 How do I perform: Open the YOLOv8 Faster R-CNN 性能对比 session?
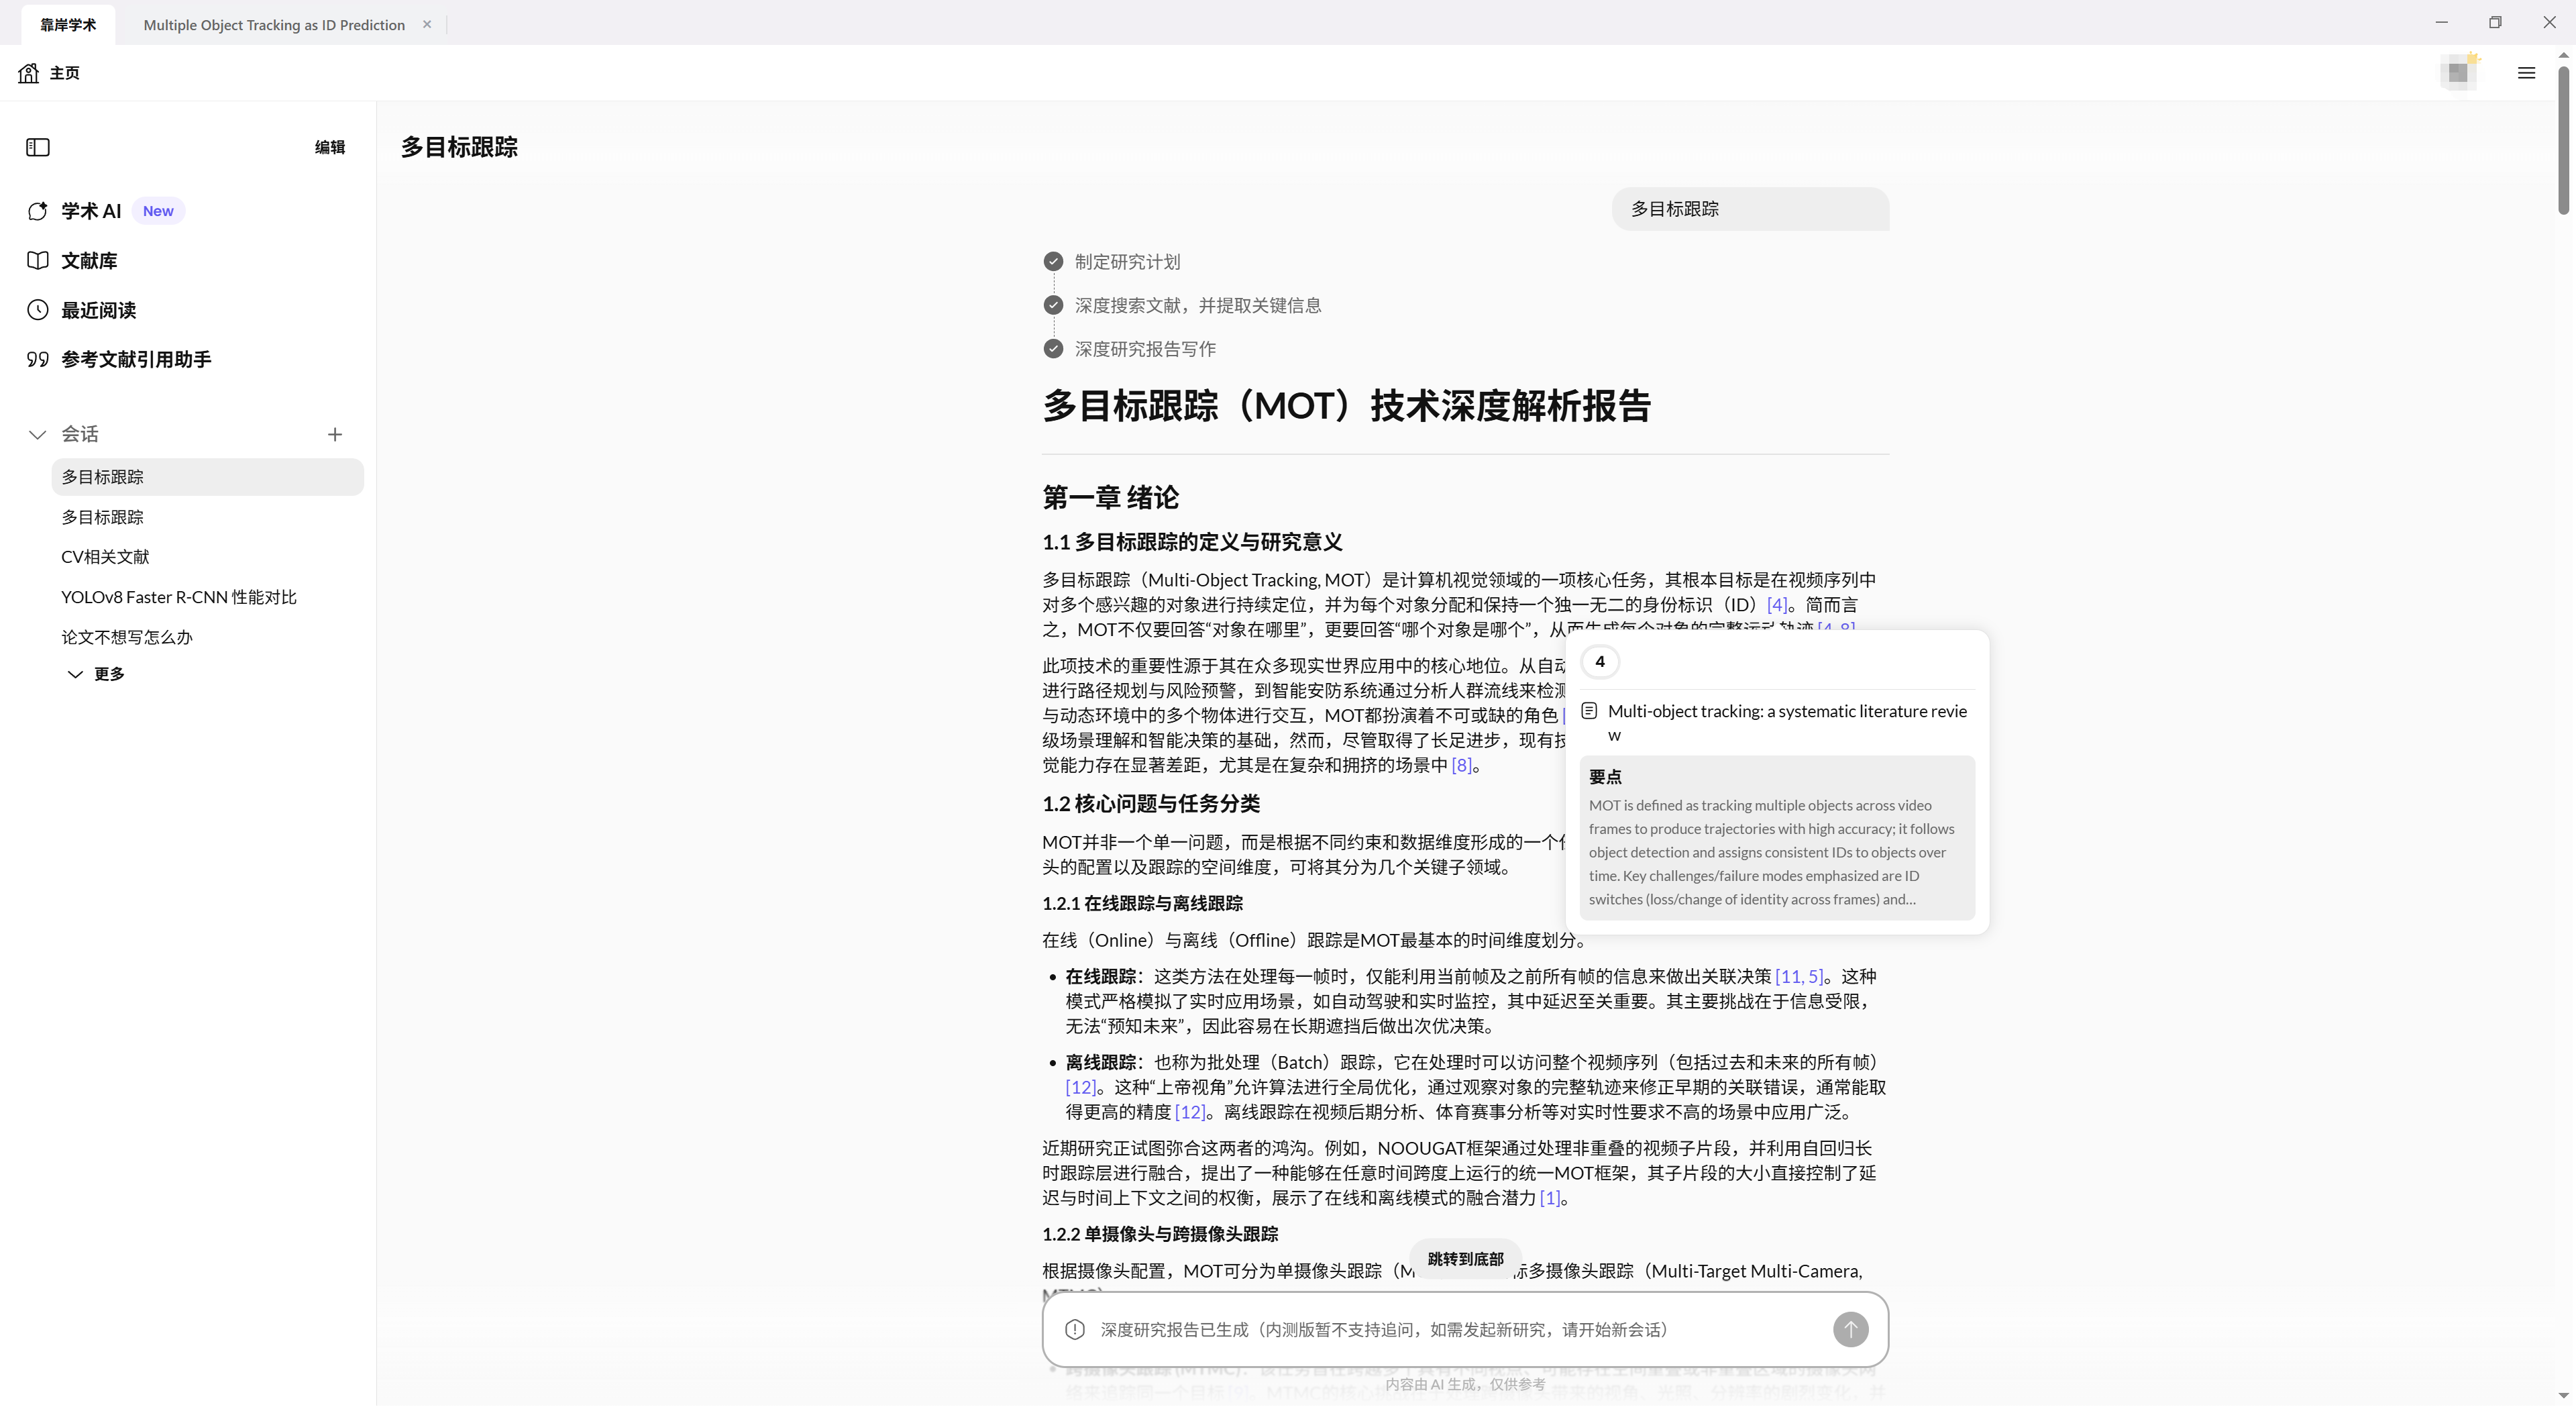pyautogui.click(x=178, y=596)
